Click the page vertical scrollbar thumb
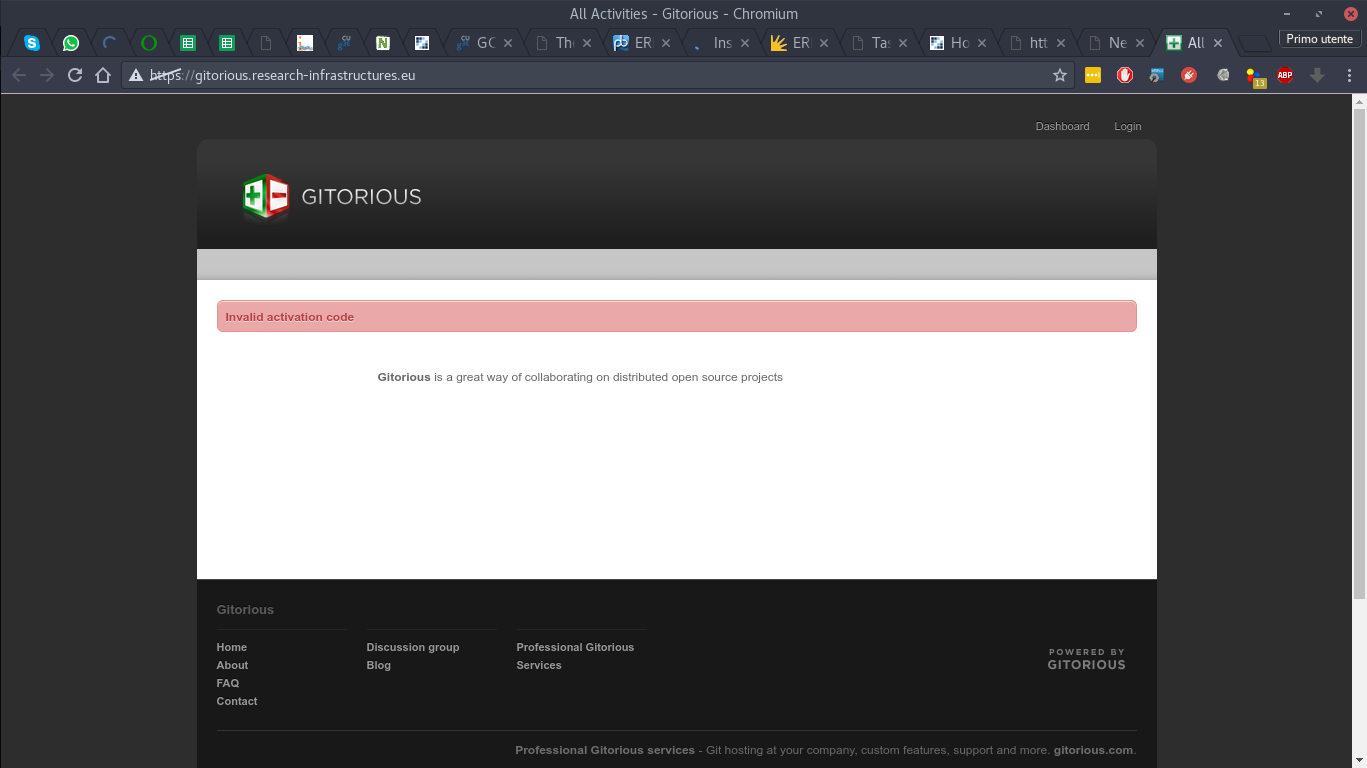Viewport: 1367px width, 768px height. pos(1359,353)
